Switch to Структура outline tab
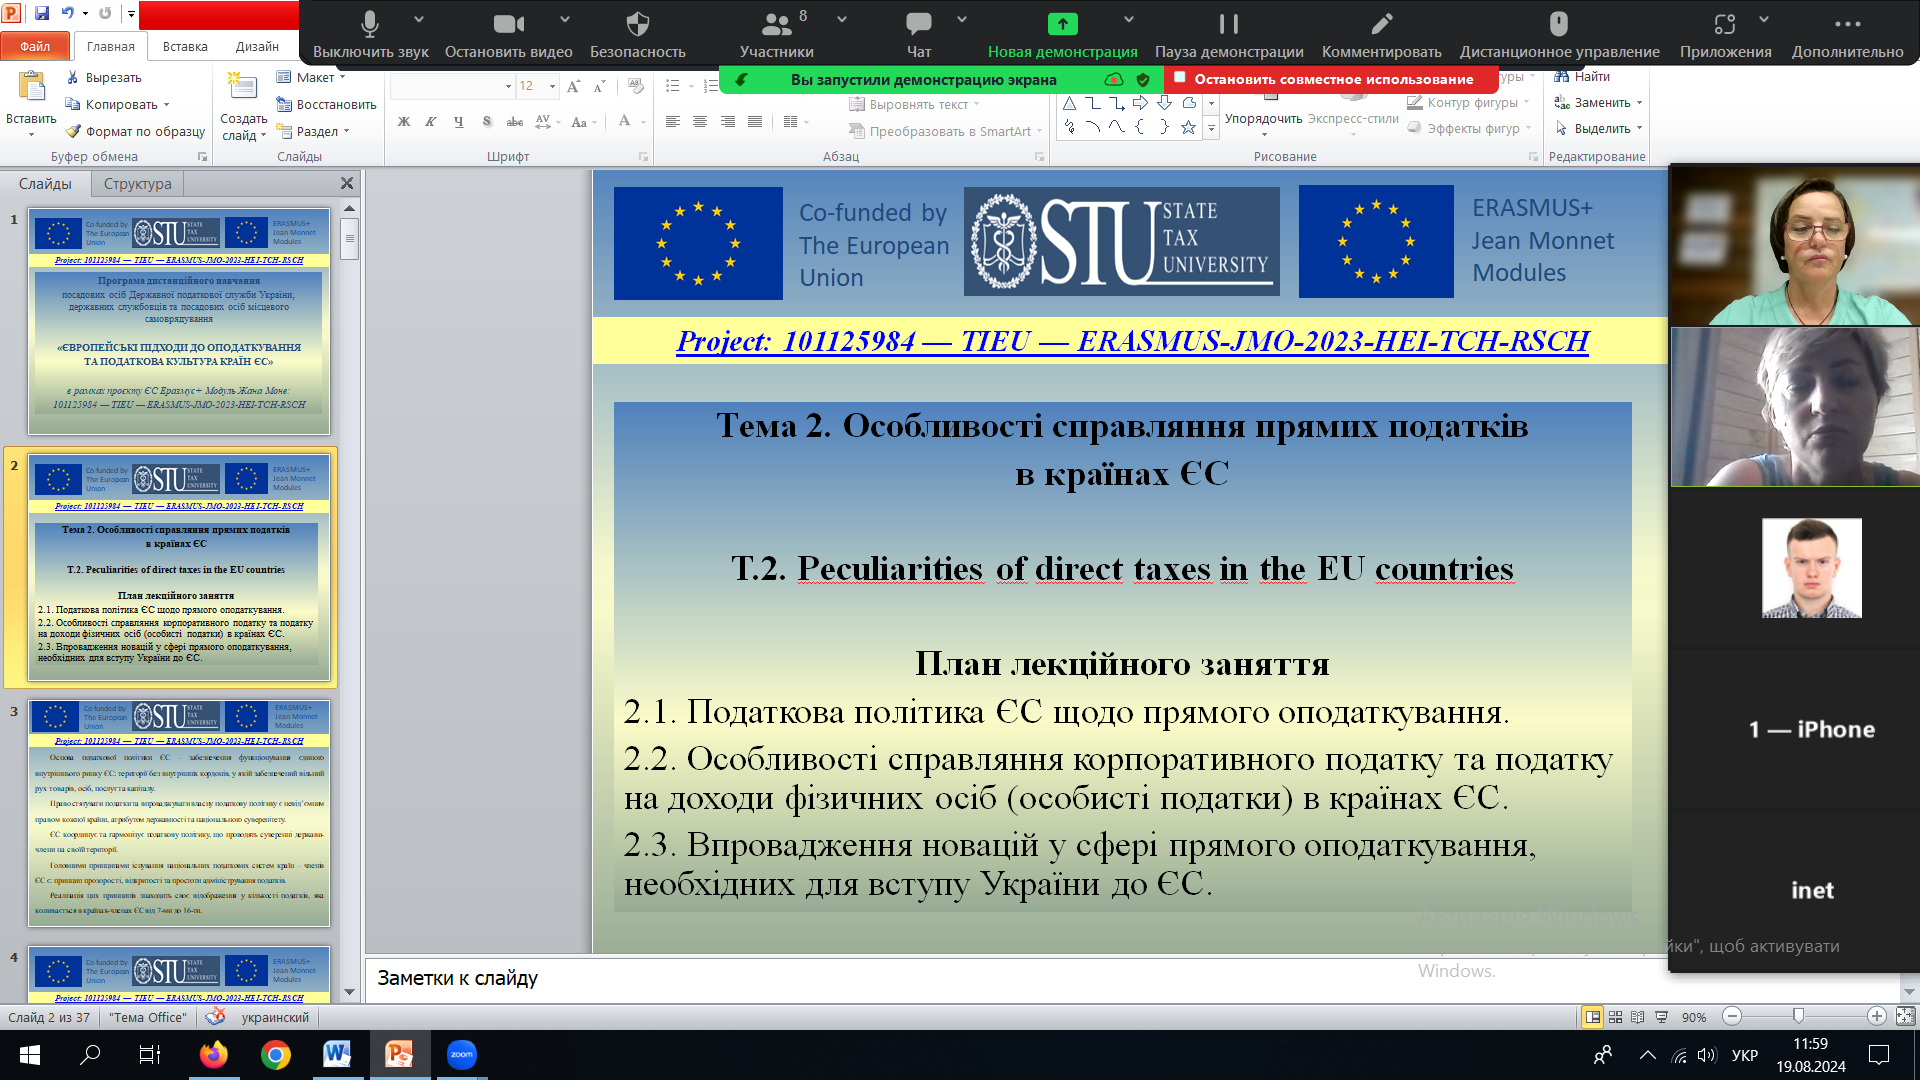Screen dimensions: 1920x1080 point(138,184)
